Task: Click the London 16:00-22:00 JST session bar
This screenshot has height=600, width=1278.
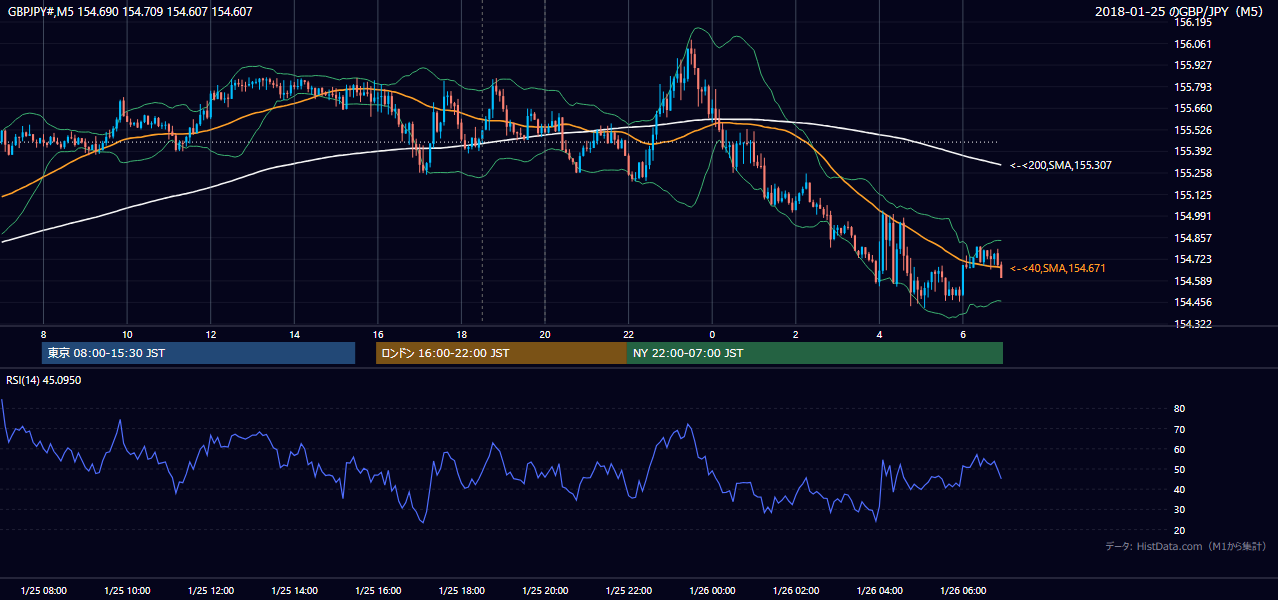Action: coord(501,353)
